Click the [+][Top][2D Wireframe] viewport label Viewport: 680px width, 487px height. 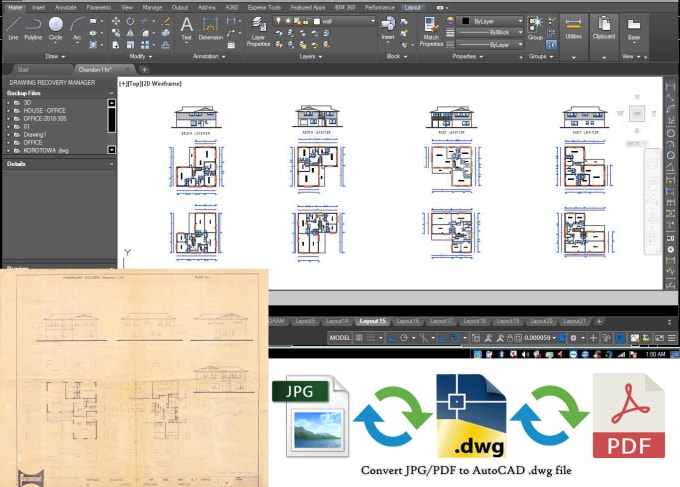[150, 84]
